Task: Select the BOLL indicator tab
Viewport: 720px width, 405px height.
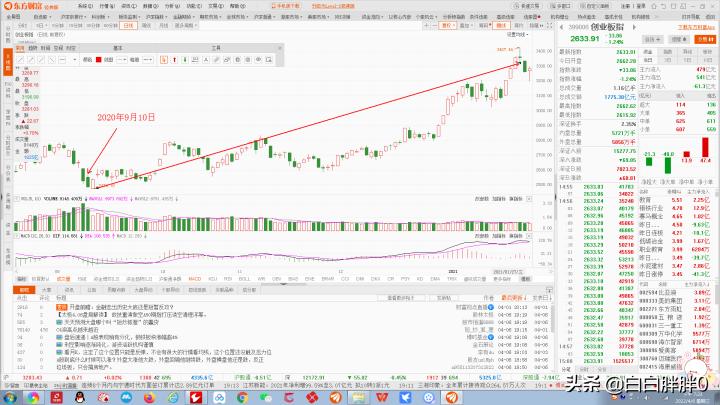Action: point(244,279)
